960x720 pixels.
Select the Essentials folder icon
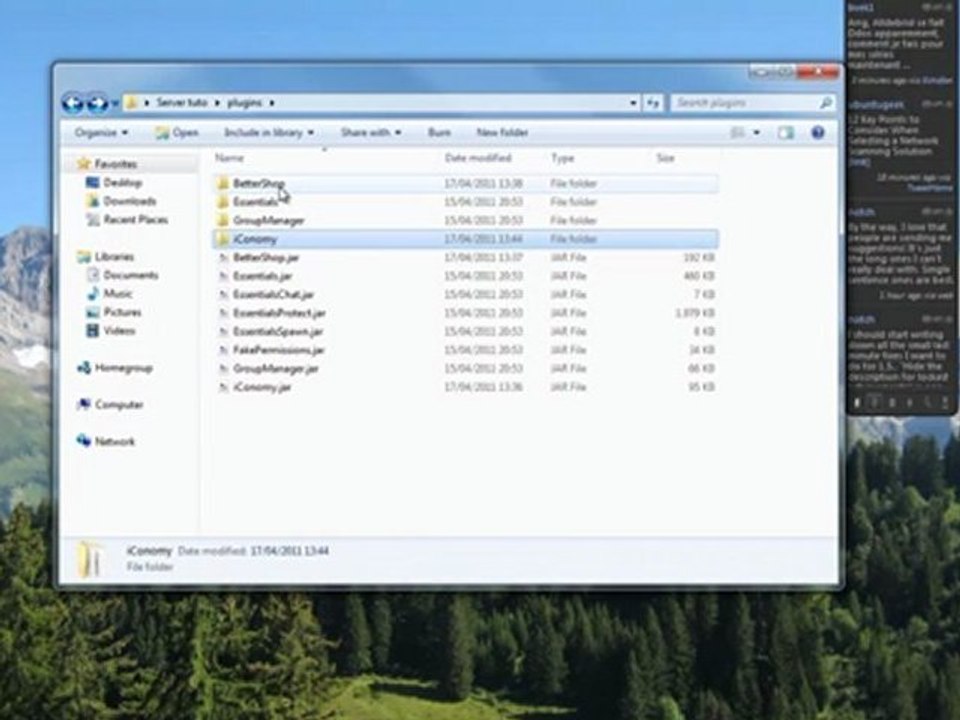(223, 201)
